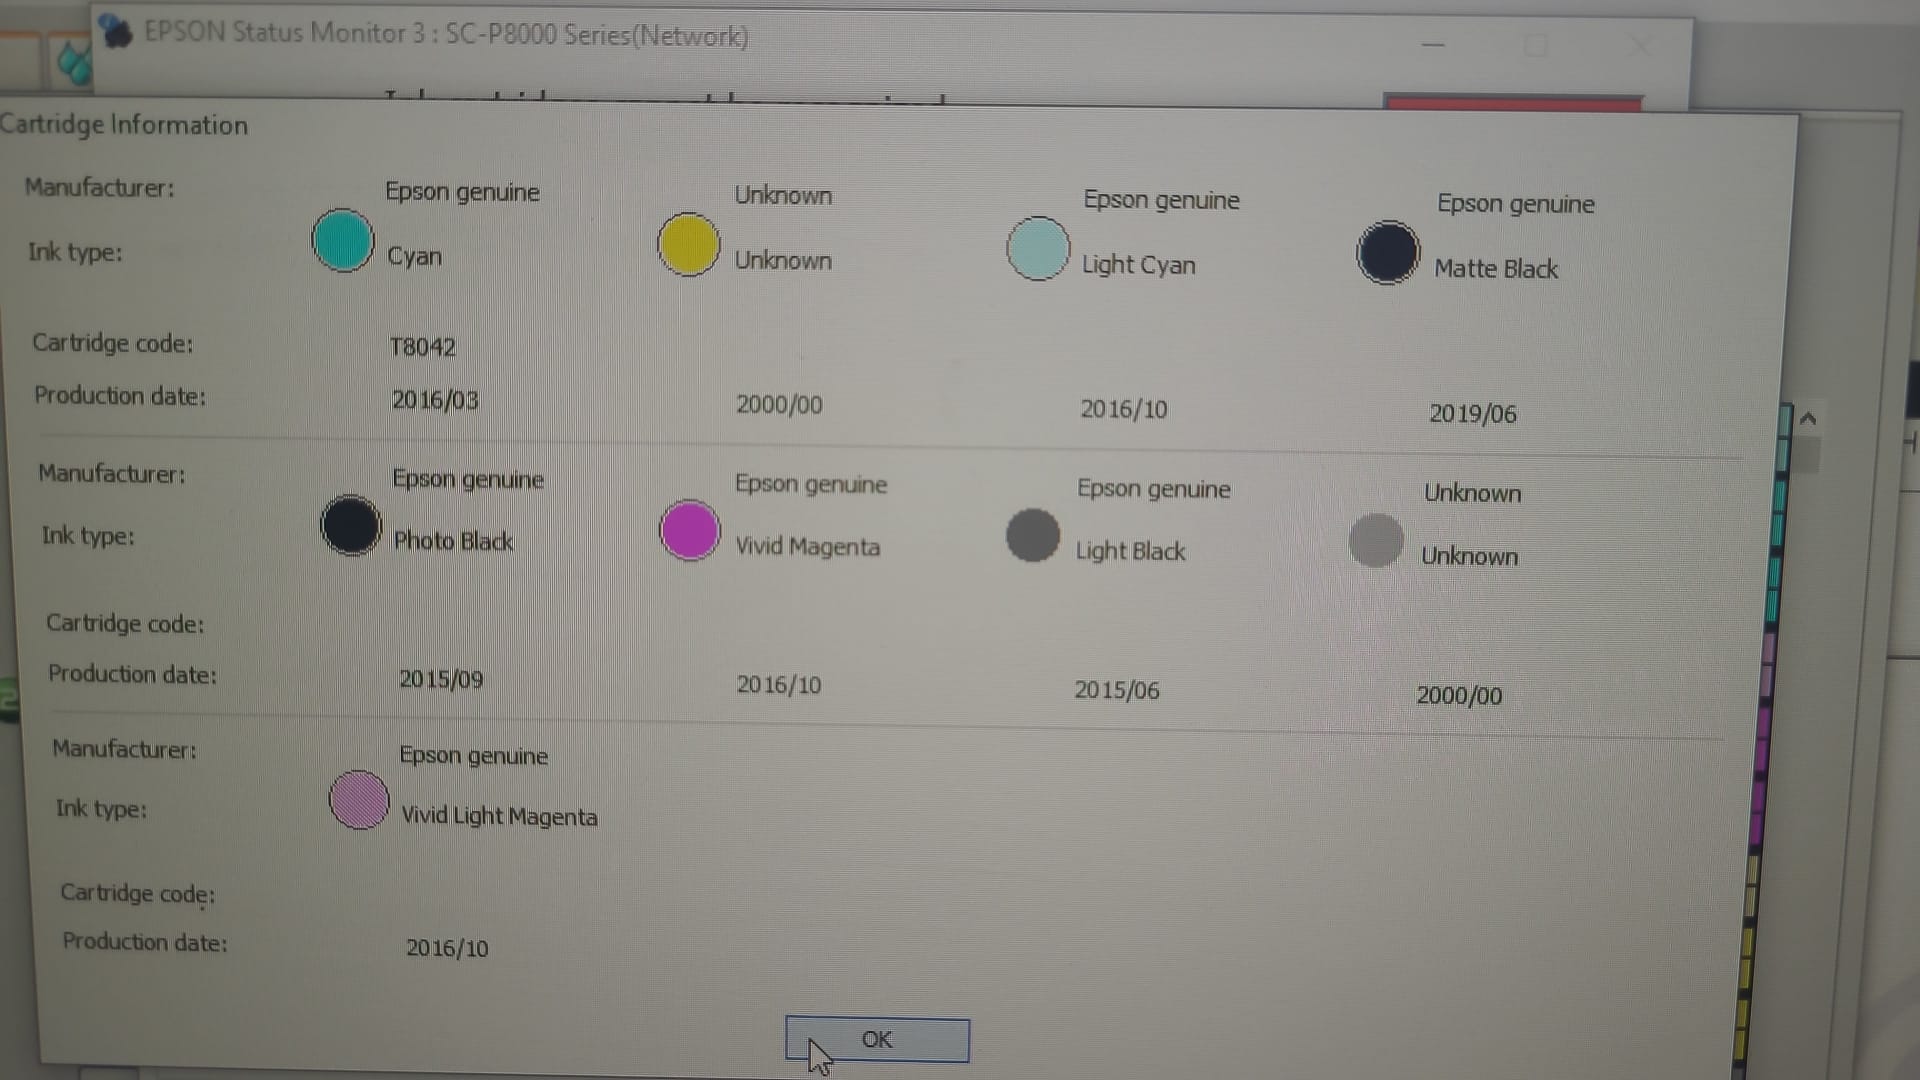Click the Matte Black ink circle
The height and width of the screenshot is (1080, 1920).
[x=1388, y=252]
